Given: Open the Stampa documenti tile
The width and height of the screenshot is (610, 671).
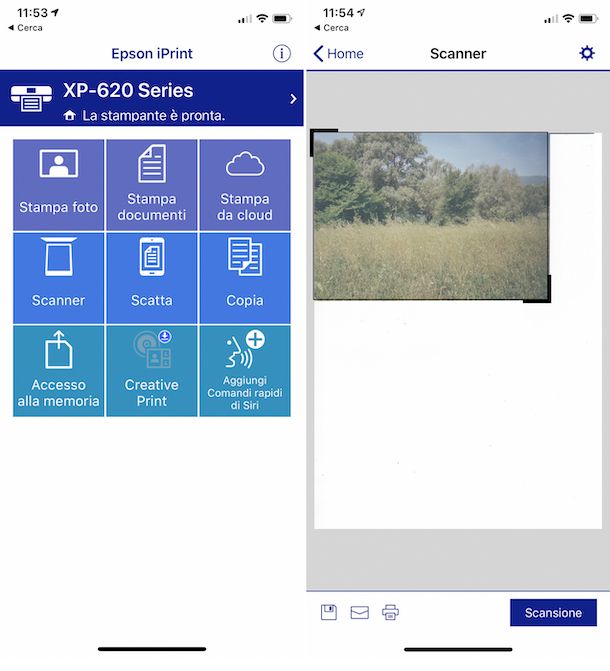Looking at the screenshot, I should click(152, 185).
